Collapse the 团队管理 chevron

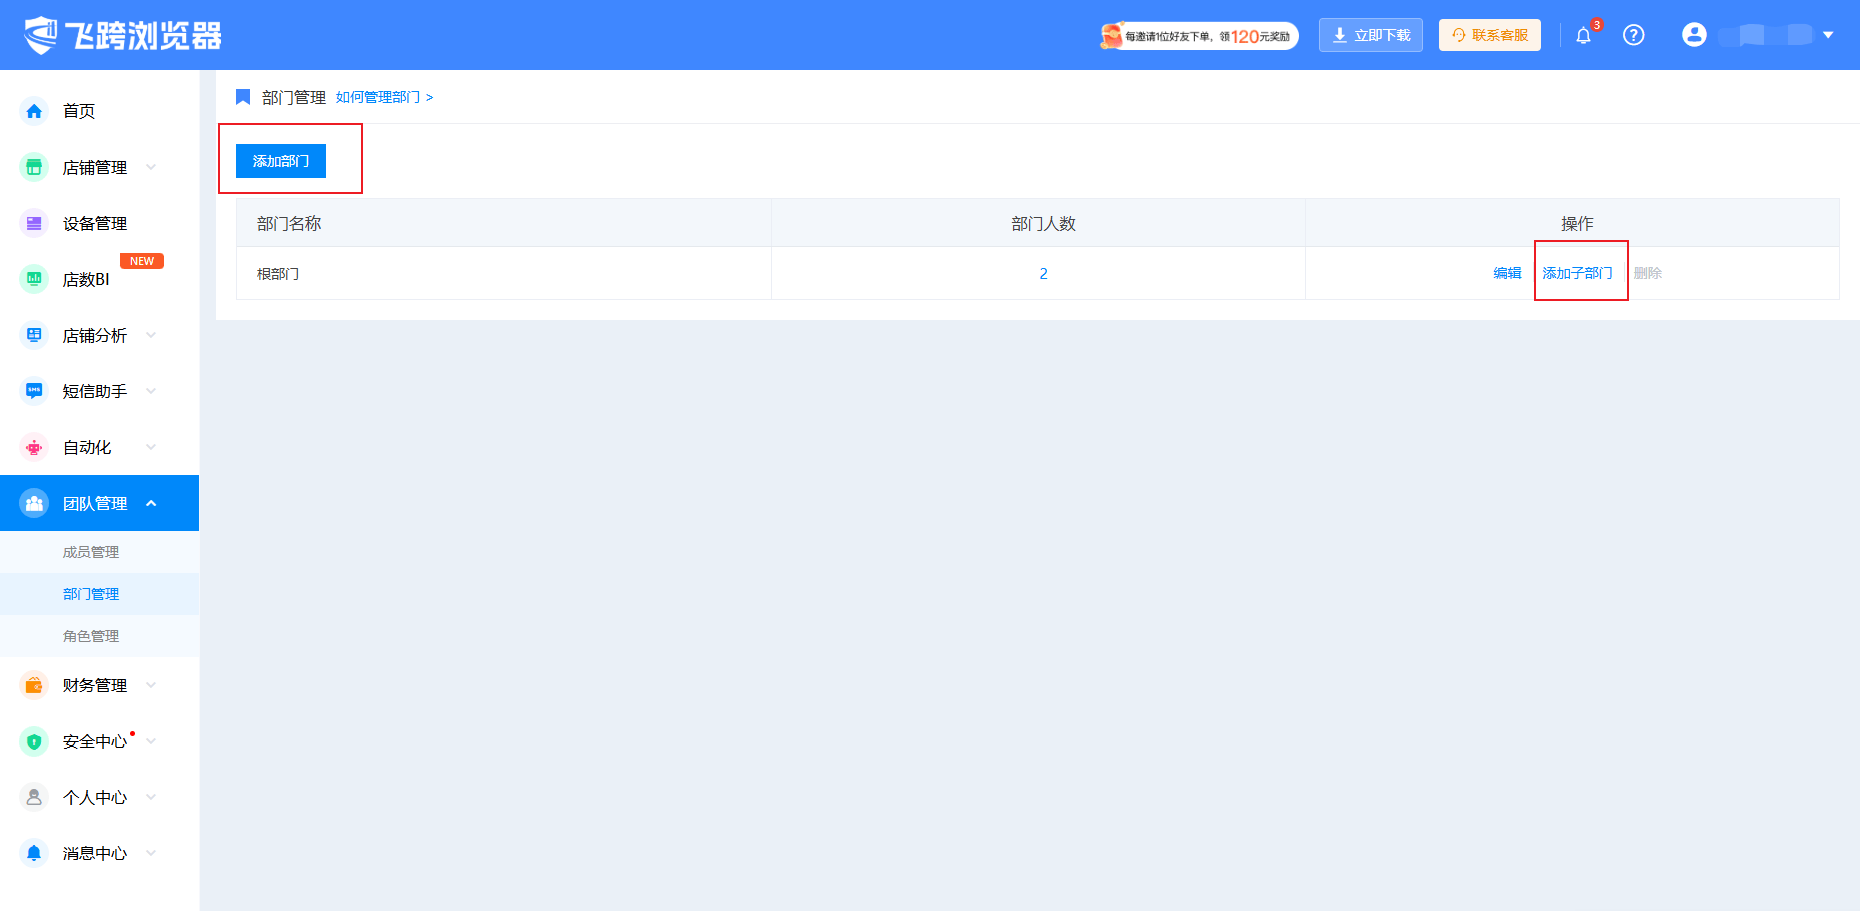click(x=151, y=503)
